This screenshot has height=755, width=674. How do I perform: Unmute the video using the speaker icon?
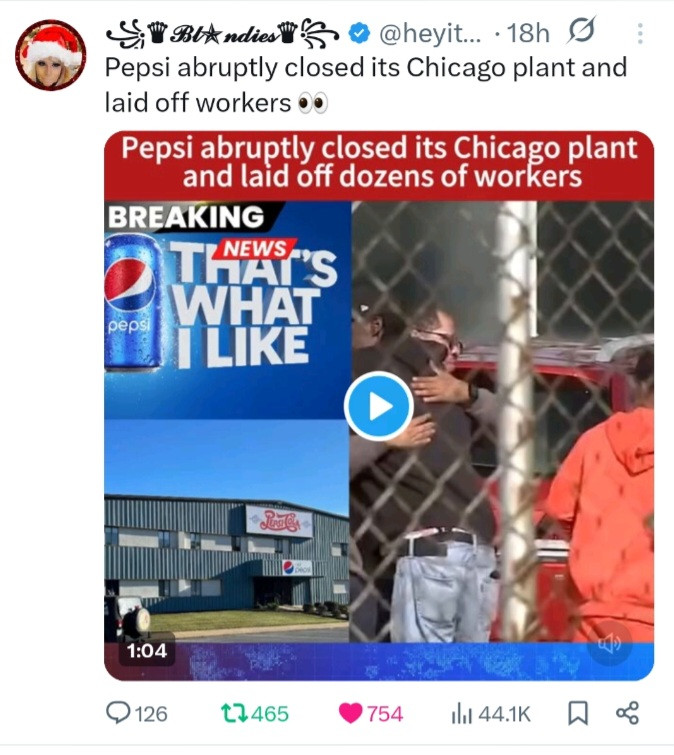tap(609, 644)
